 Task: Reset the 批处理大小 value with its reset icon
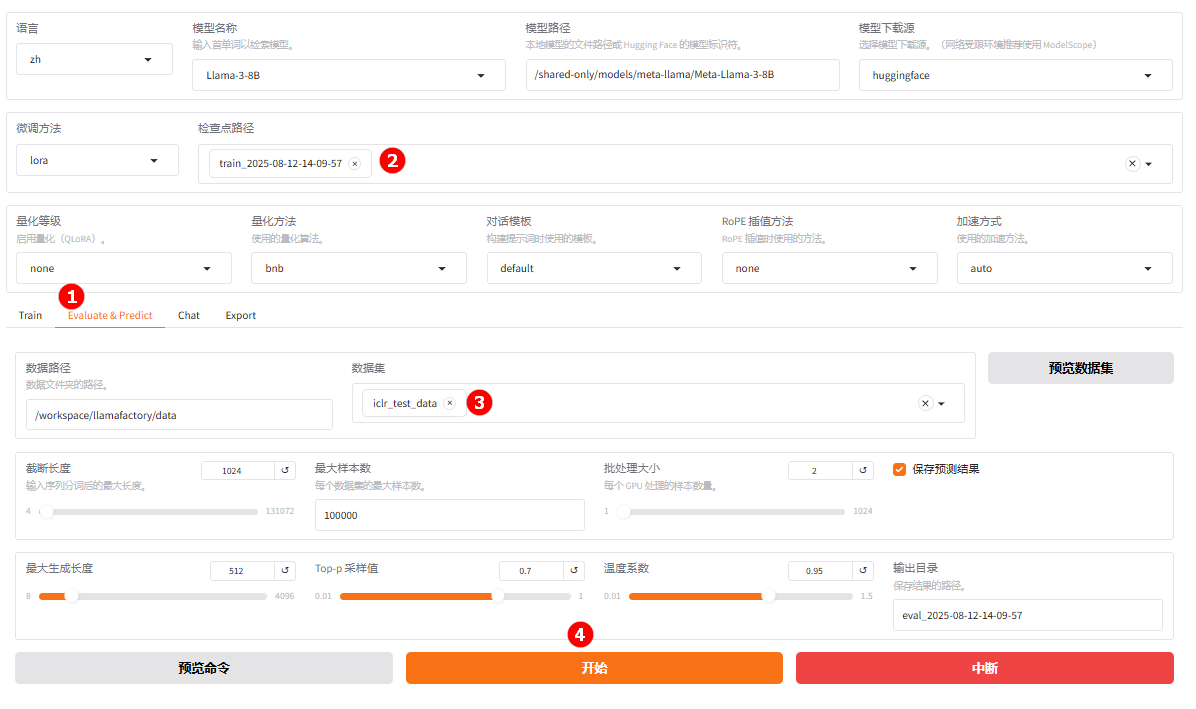tap(862, 470)
